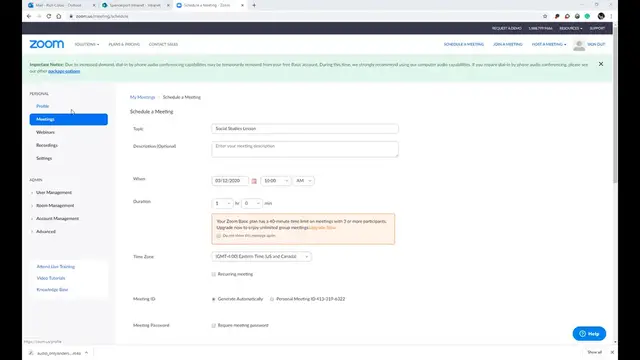Select the Personal Meeting ID option
Image resolution: width=640 pixels, height=360 pixels.
point(272,299)
